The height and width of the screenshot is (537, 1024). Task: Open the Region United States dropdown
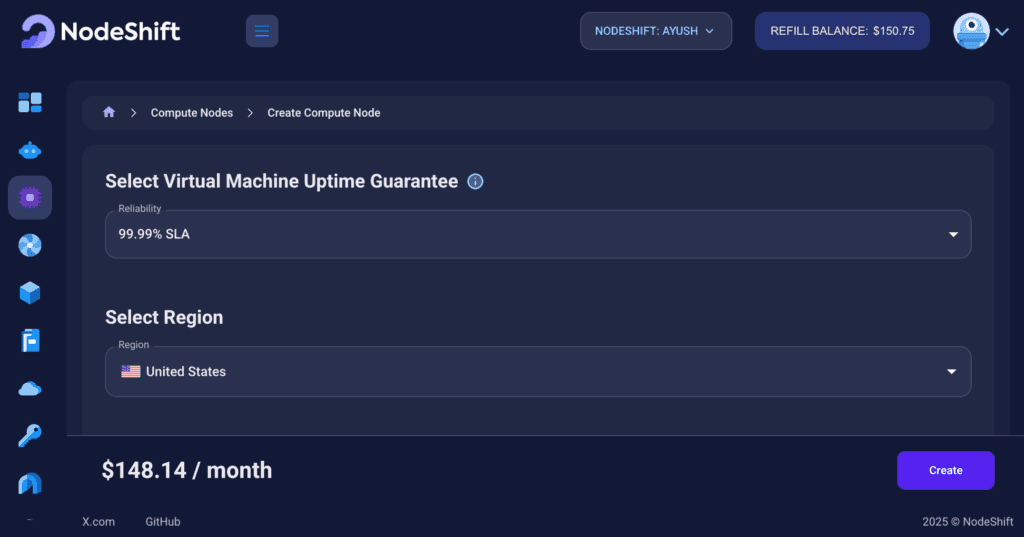click(x=538, y=371)
